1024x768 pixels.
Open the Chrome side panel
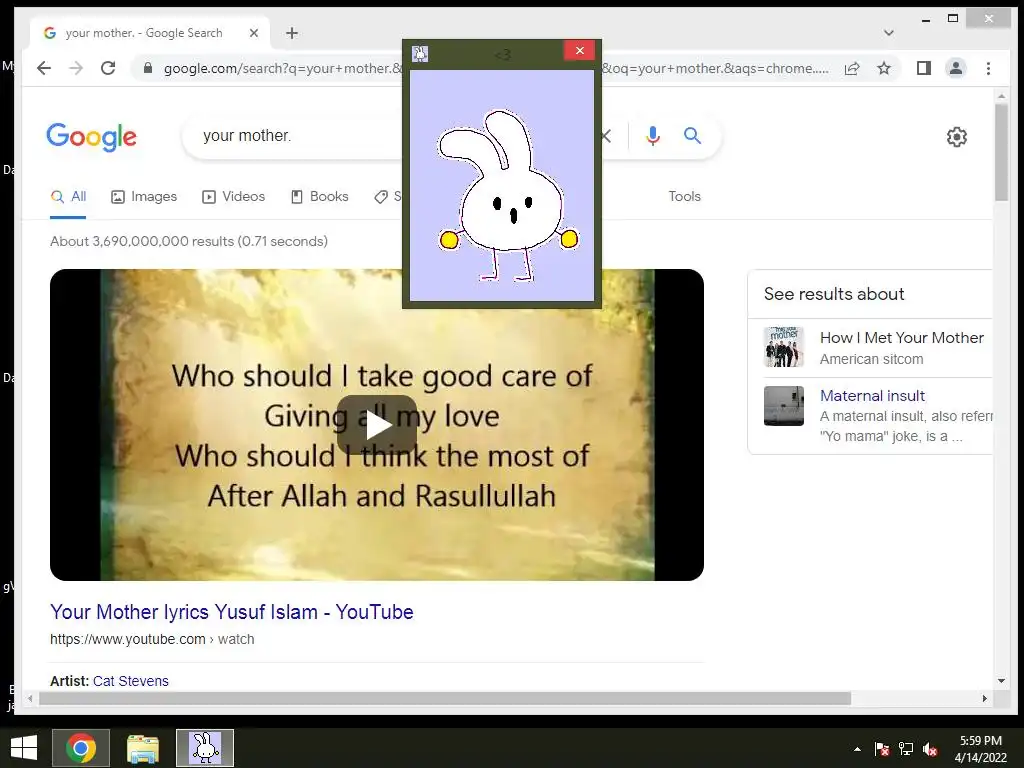pyautogui.click(x=923, y=68)
